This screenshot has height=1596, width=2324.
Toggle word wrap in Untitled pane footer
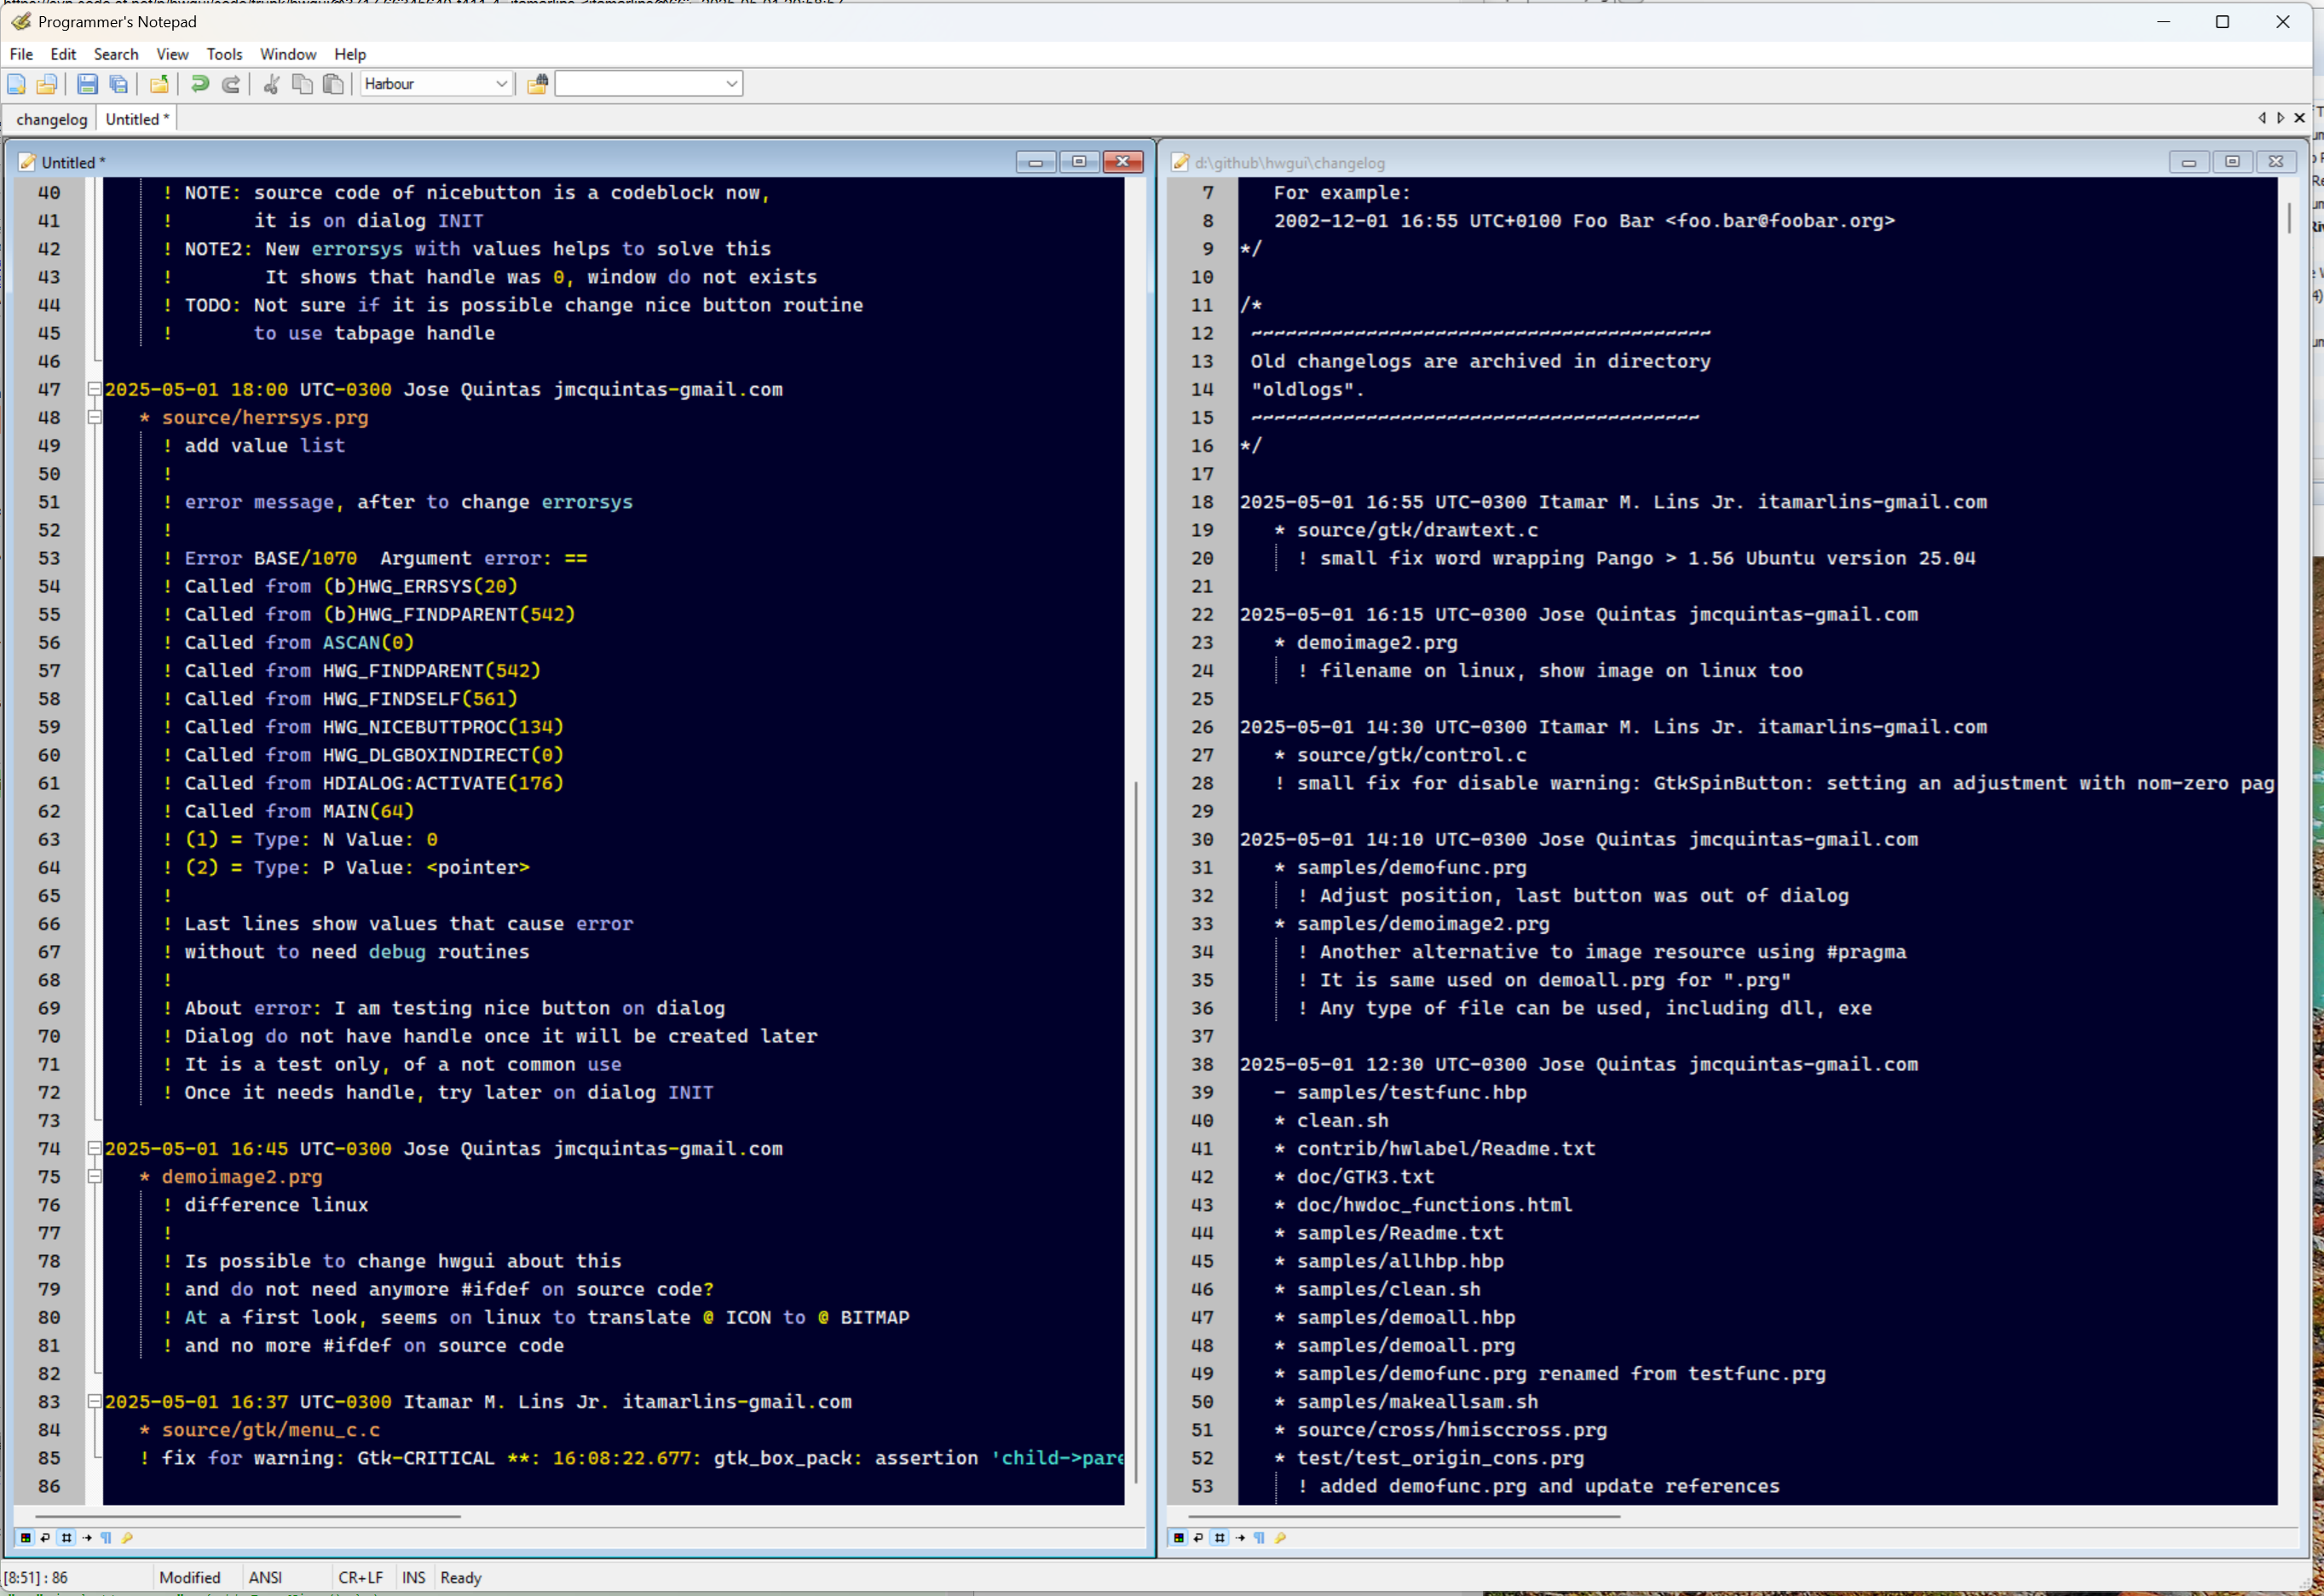pos(46,1537)
